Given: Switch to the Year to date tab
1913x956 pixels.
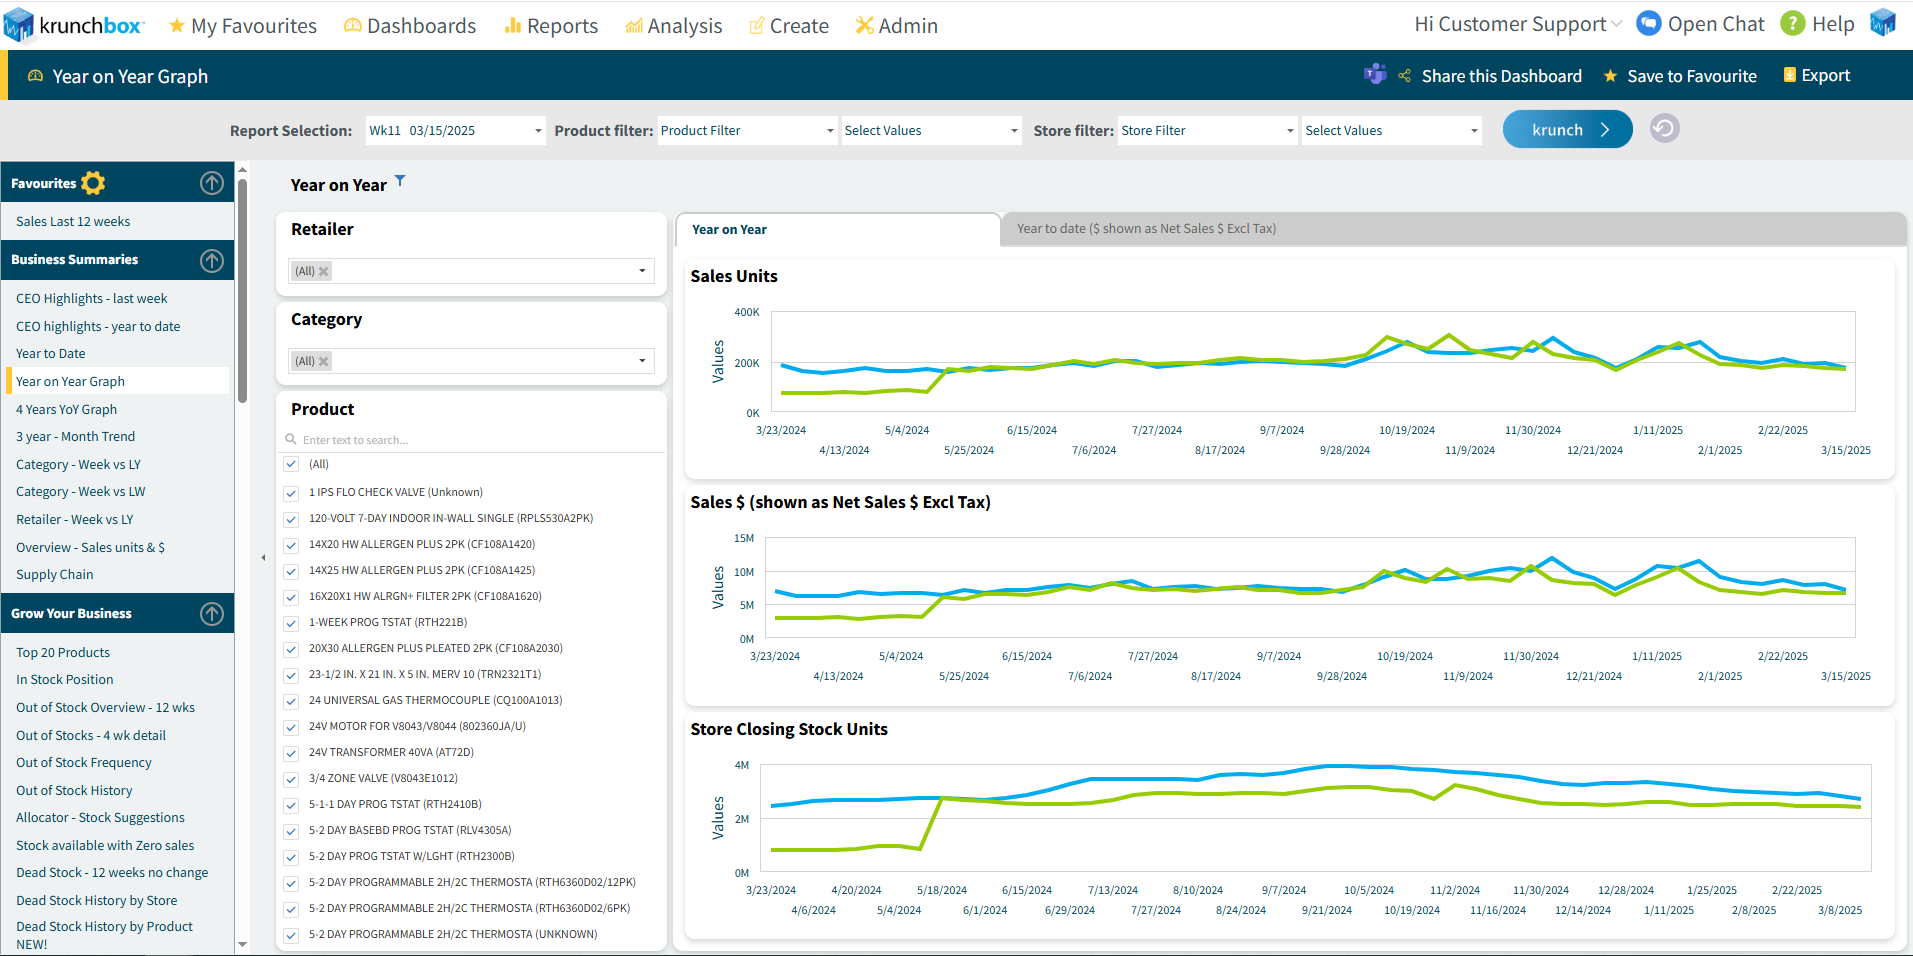Looking at the screenshot, I should tap(1146, 229).
